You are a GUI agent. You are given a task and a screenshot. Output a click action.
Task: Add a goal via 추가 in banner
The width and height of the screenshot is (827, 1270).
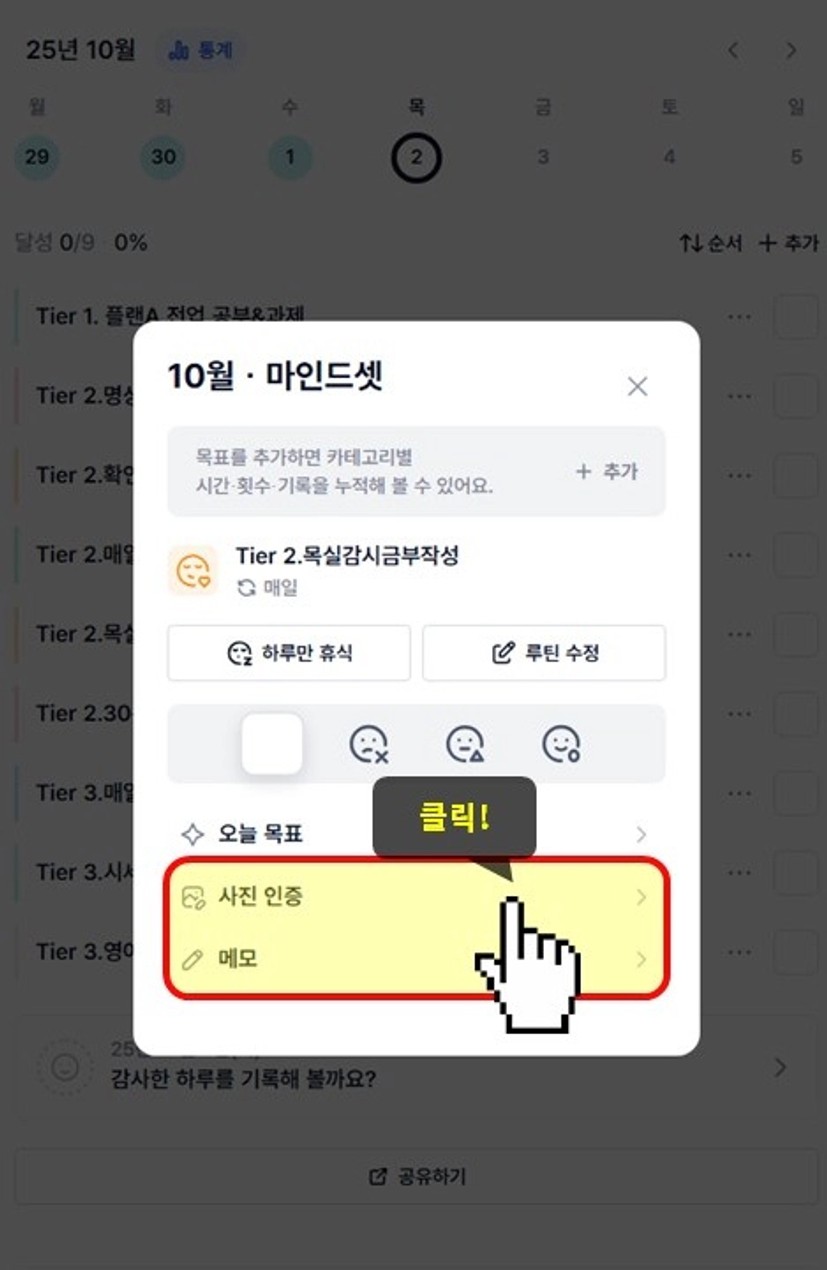pos(606,472)
